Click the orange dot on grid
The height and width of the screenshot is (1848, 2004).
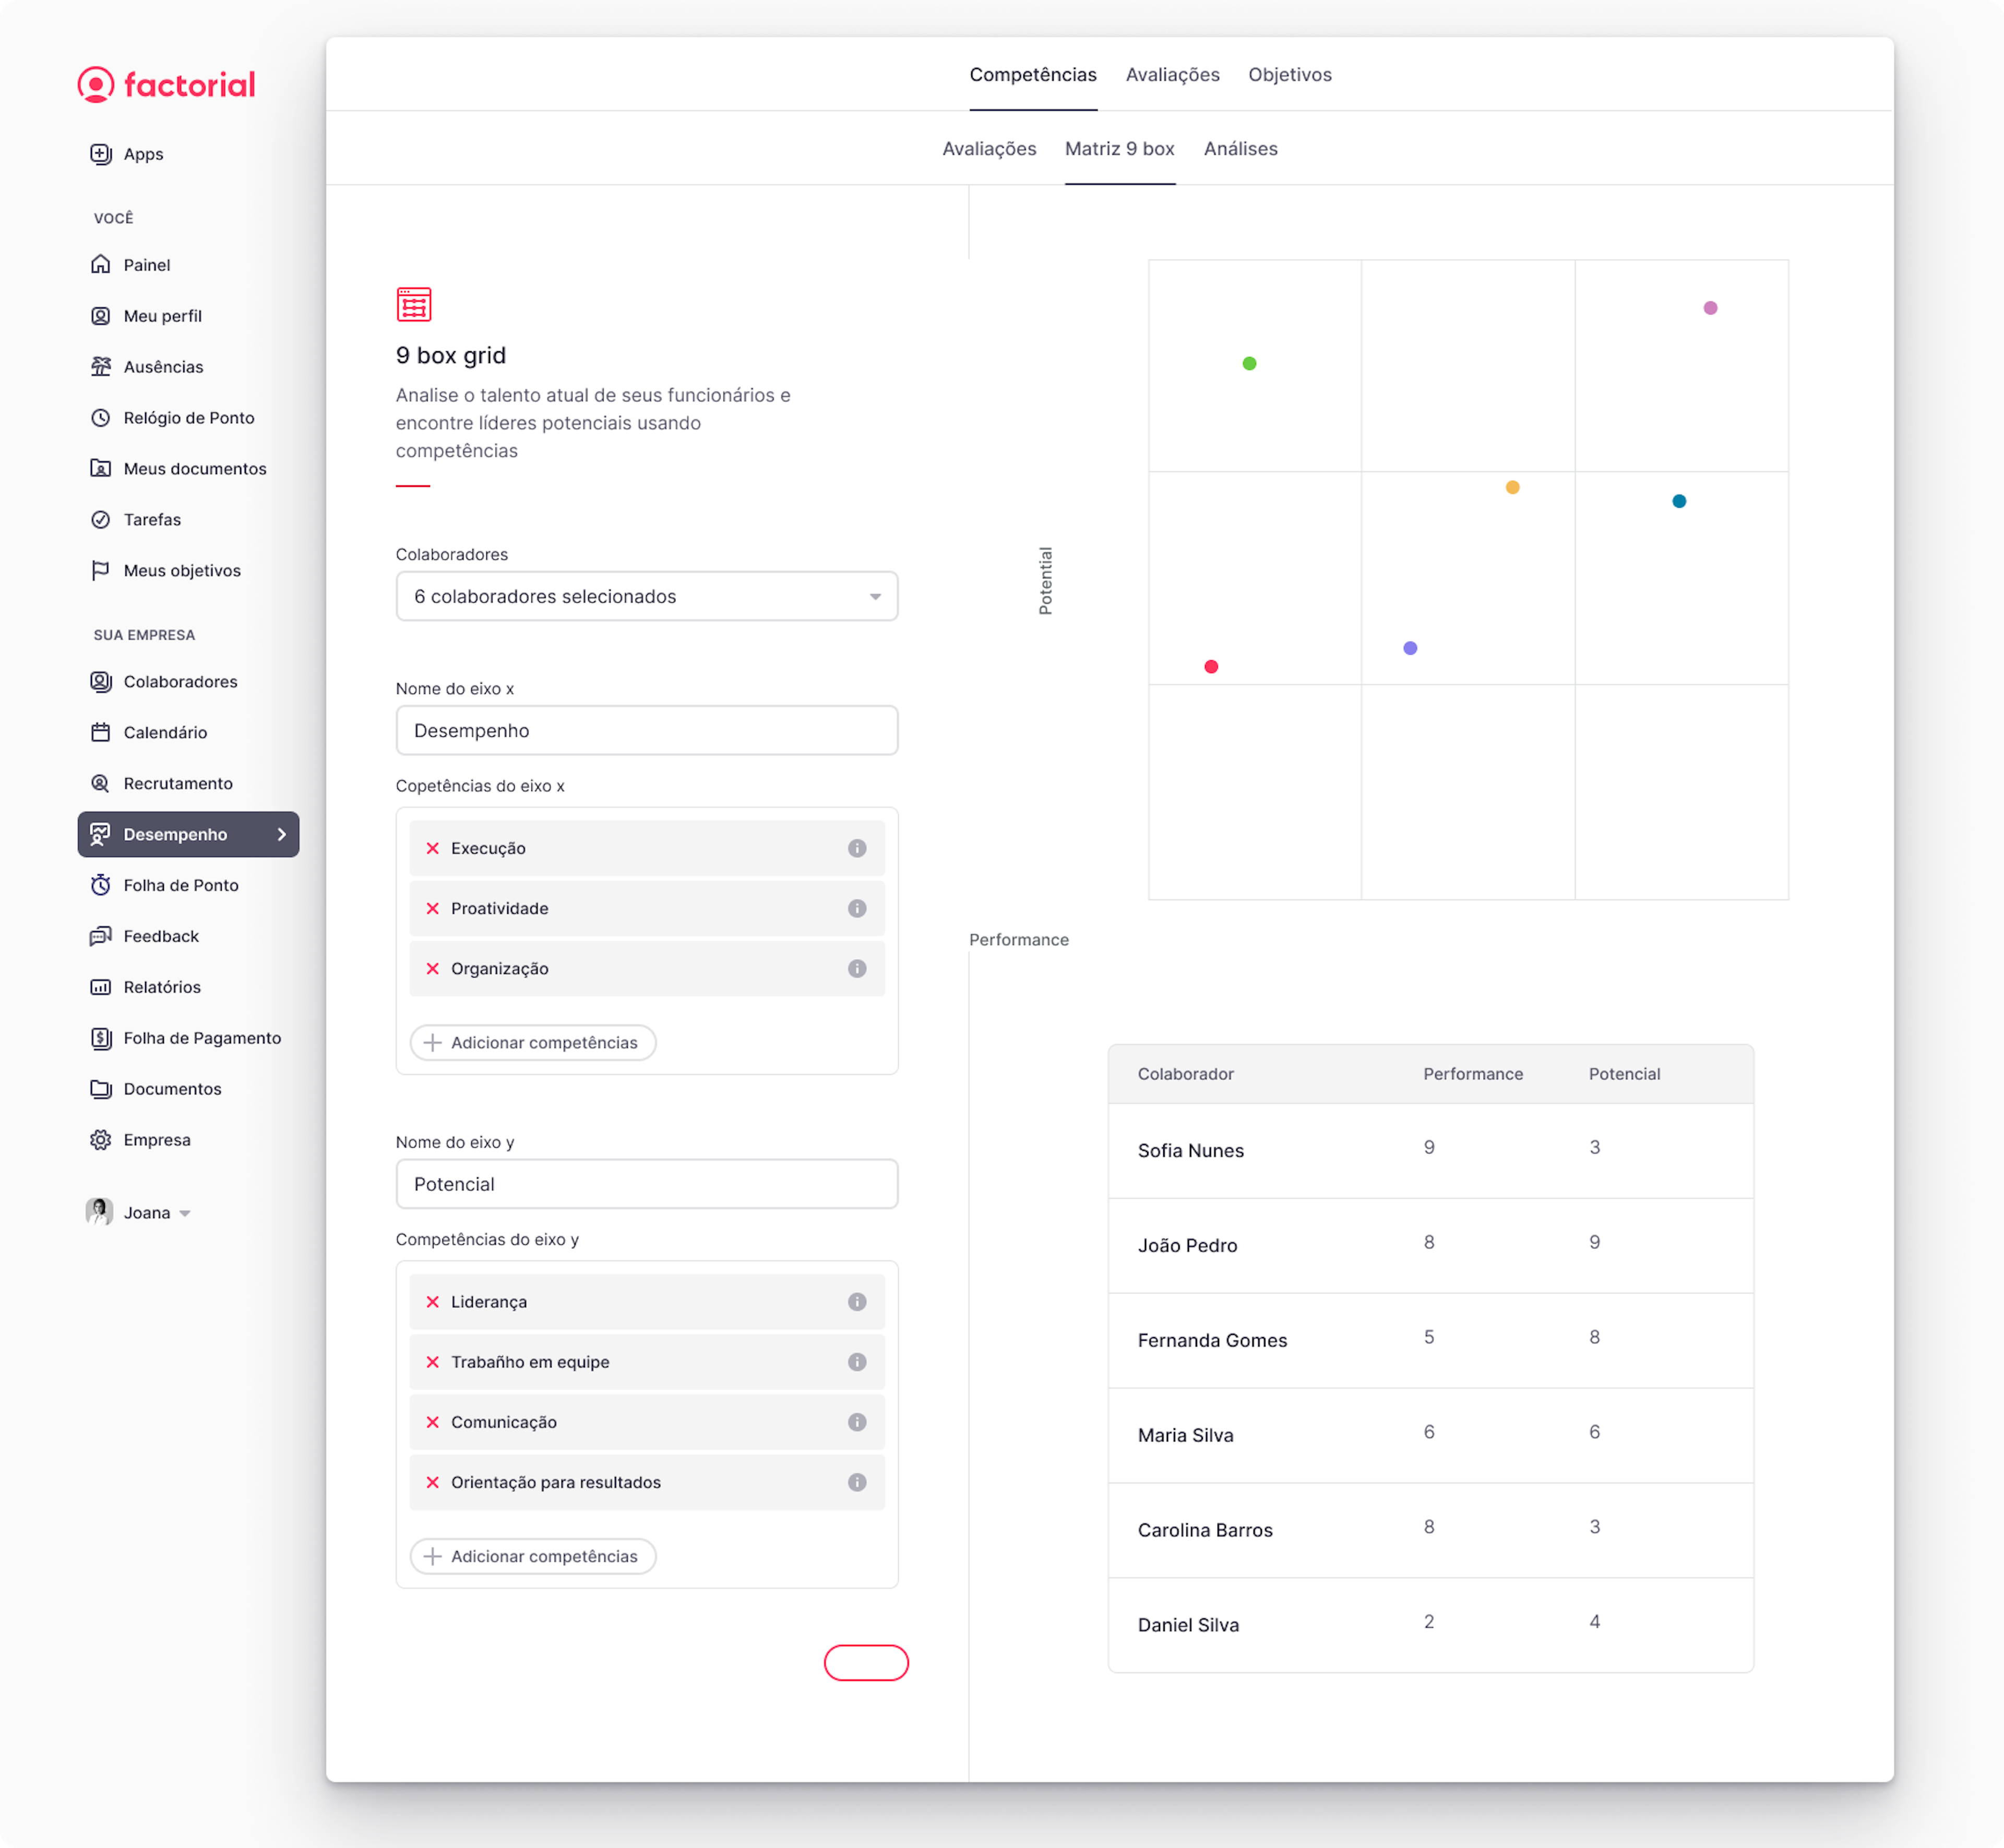pyautogui.click(x=1514, y=488)
